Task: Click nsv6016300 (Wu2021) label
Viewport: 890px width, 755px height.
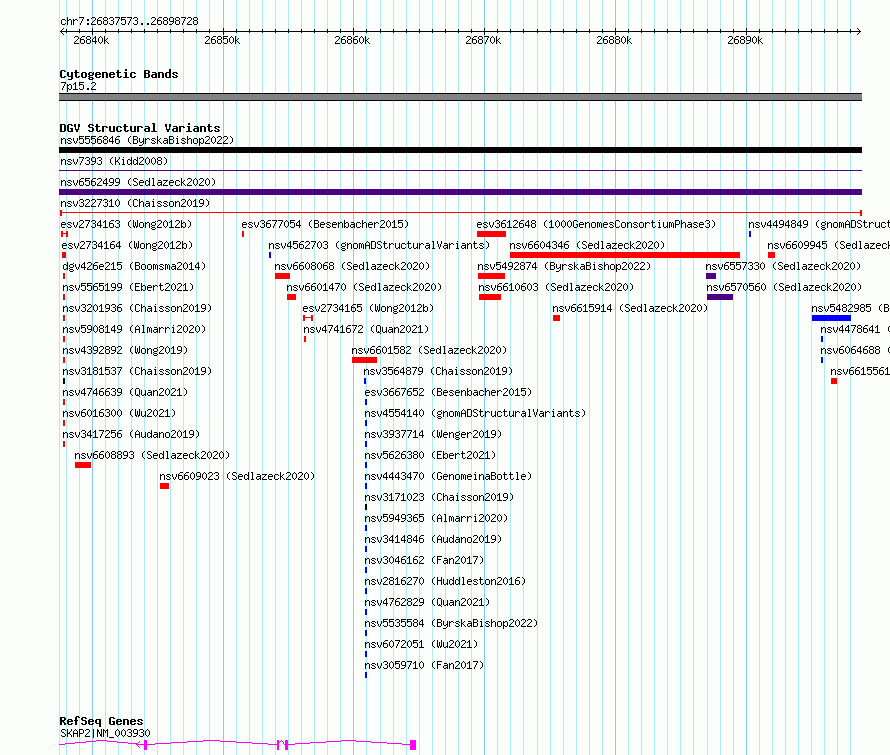Action: pyautogui.click(x=119, y=413)
